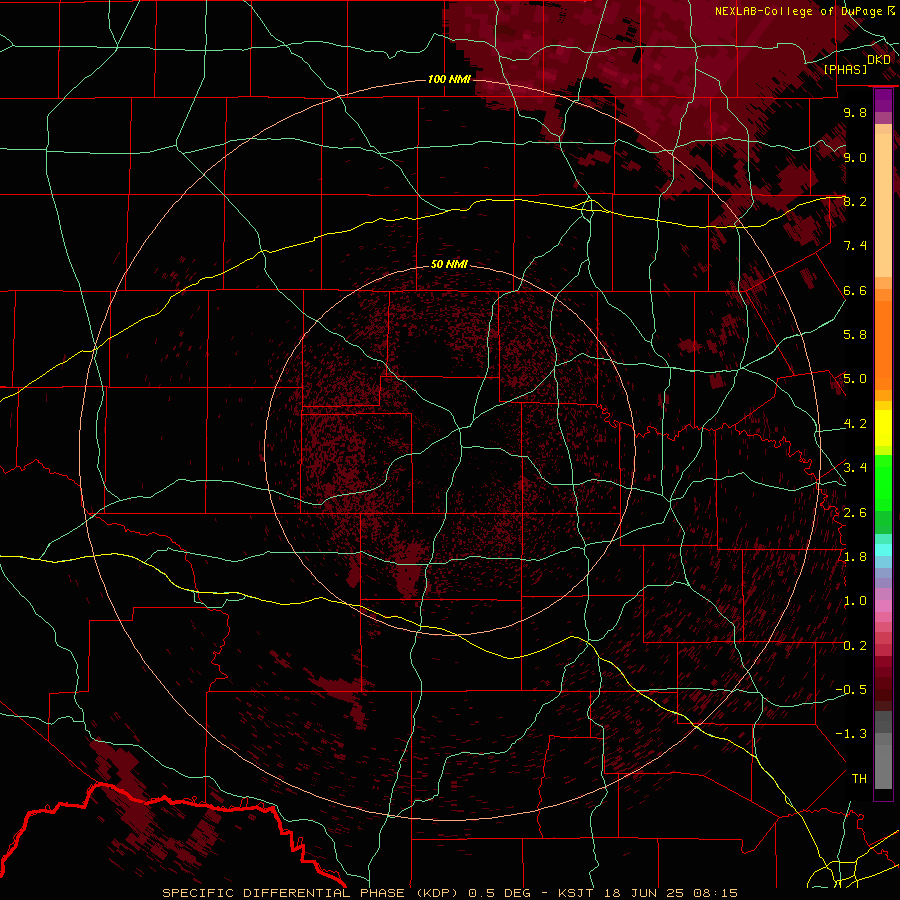The image size is (900, 900).
Task: Click the 6.6 scale value
Action: (855, 291)
